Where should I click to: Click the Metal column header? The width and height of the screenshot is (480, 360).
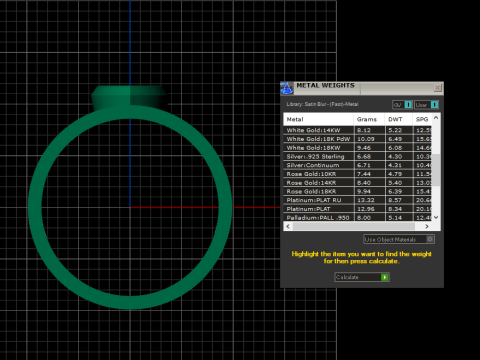coord(318,119)
